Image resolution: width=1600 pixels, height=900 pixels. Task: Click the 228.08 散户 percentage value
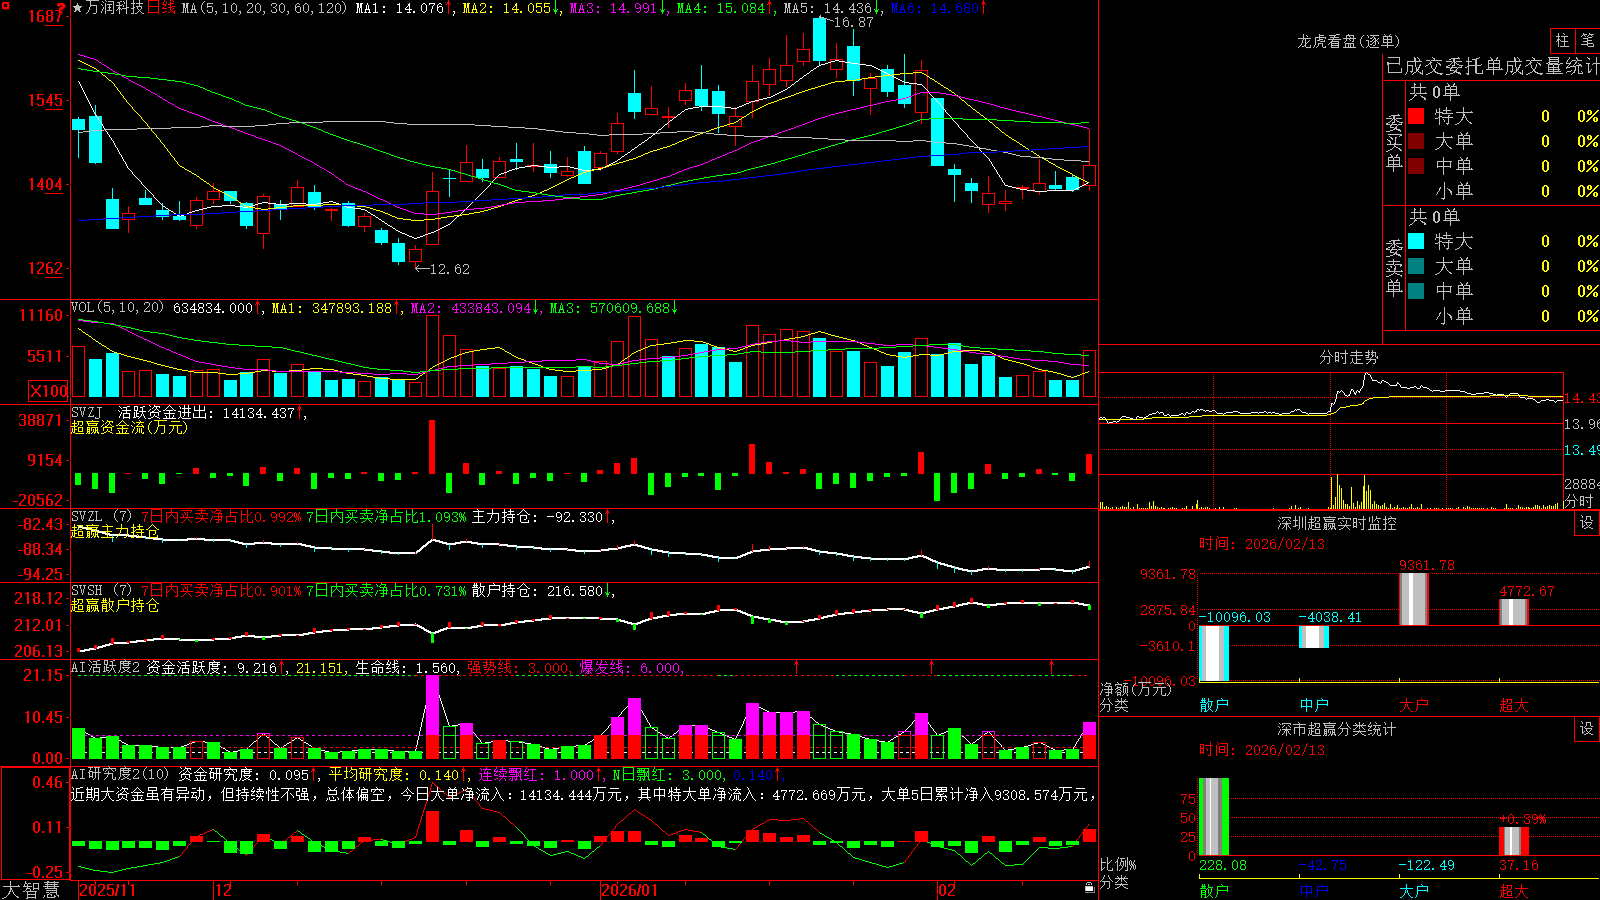pos(1223,865)
